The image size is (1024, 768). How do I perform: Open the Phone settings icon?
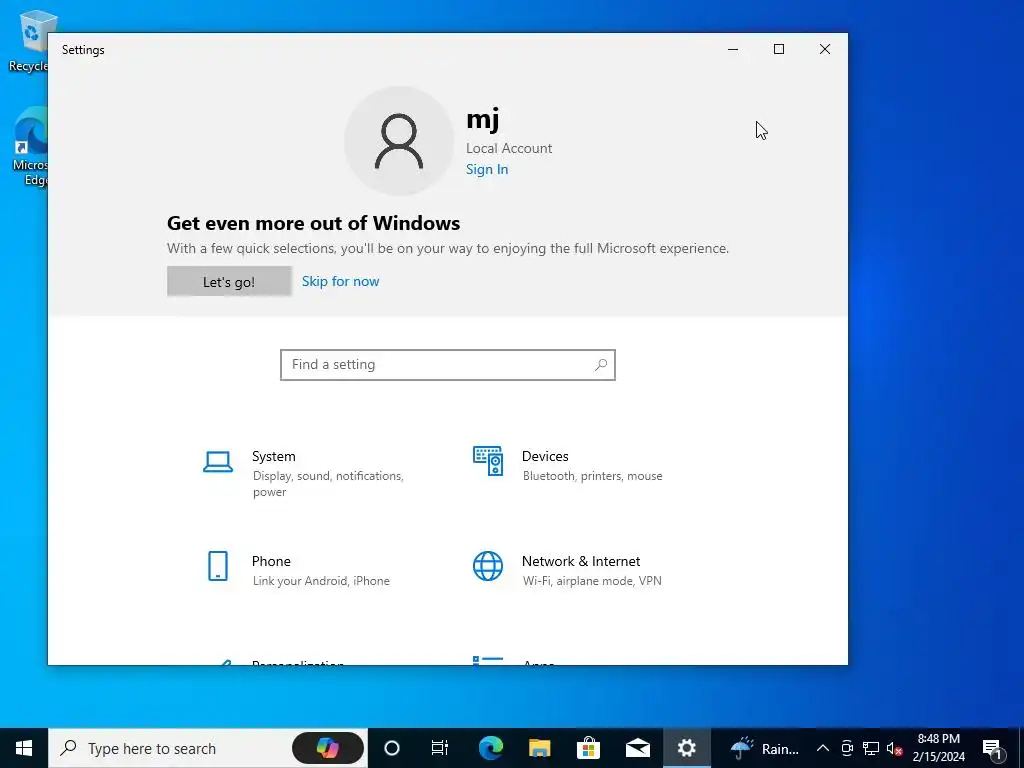pos(217,566)
